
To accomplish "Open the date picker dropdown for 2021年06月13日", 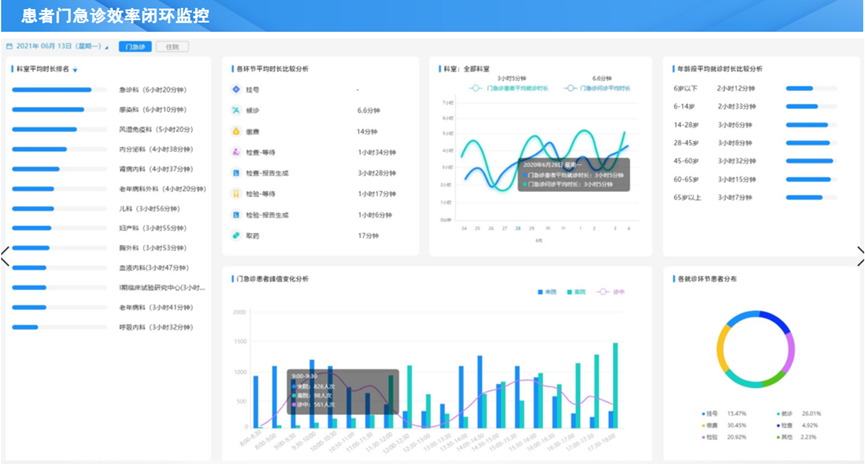I will [107, 47].
